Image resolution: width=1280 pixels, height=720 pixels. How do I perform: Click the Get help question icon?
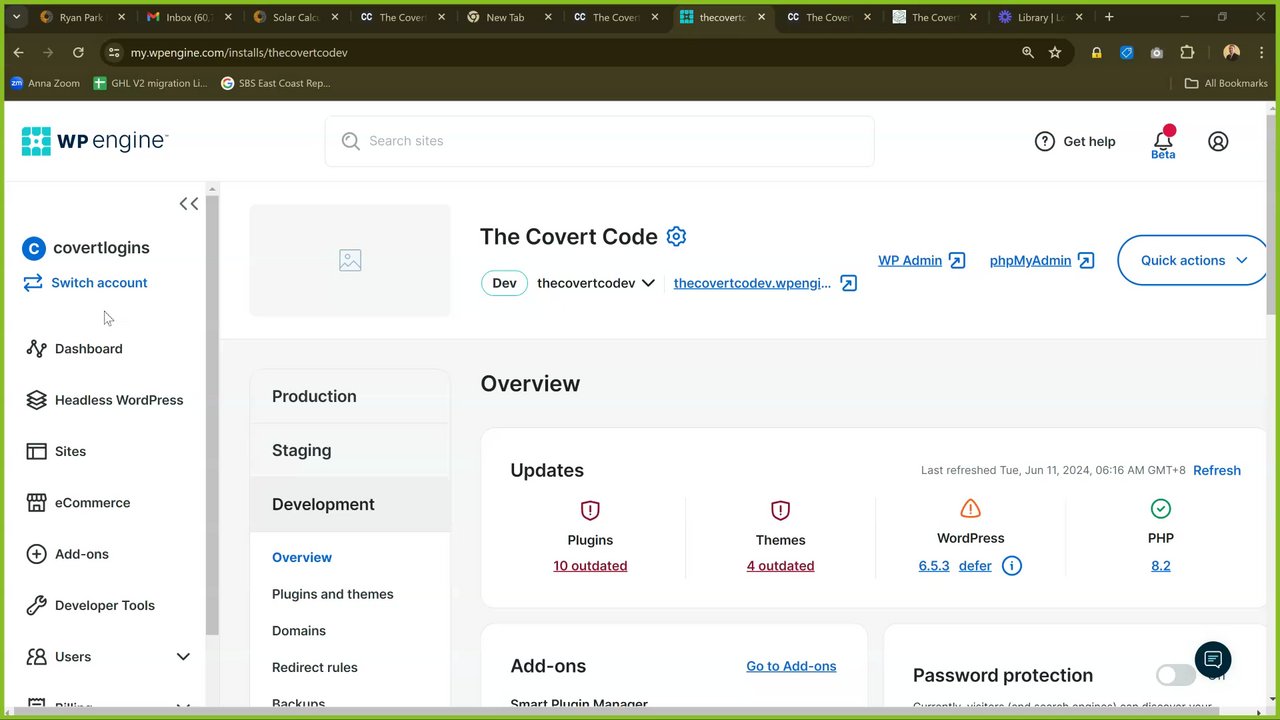coord(1045,141)
